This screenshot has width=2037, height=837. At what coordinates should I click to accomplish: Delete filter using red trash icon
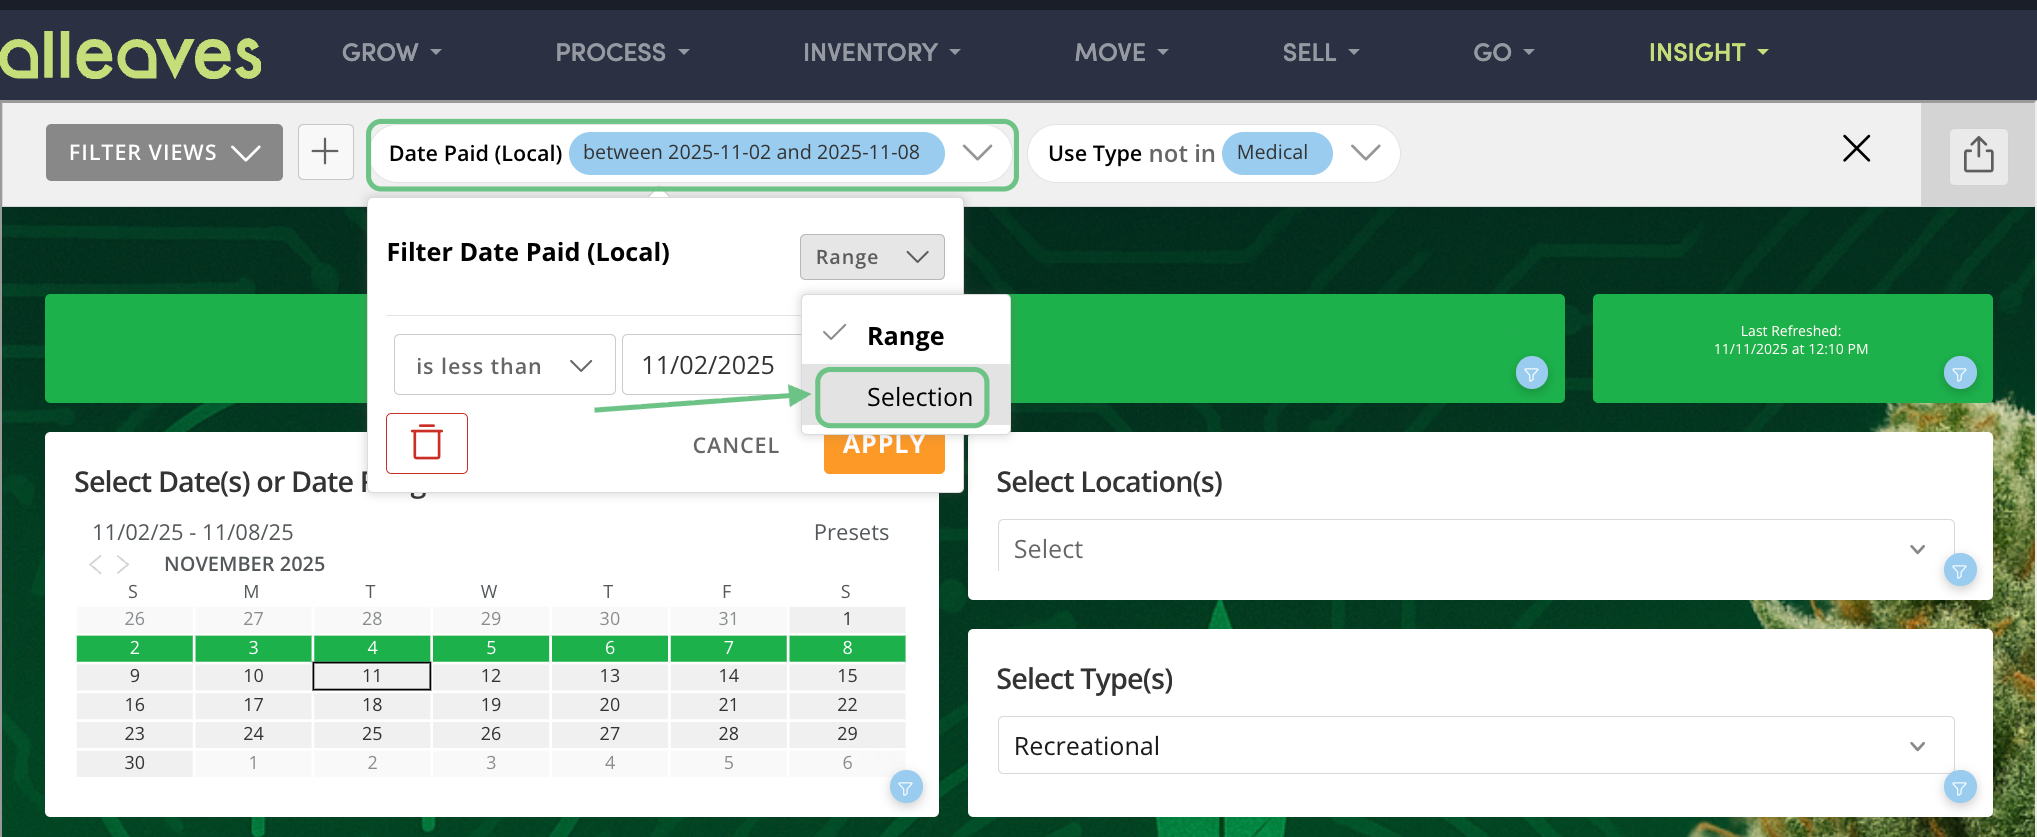427,443
